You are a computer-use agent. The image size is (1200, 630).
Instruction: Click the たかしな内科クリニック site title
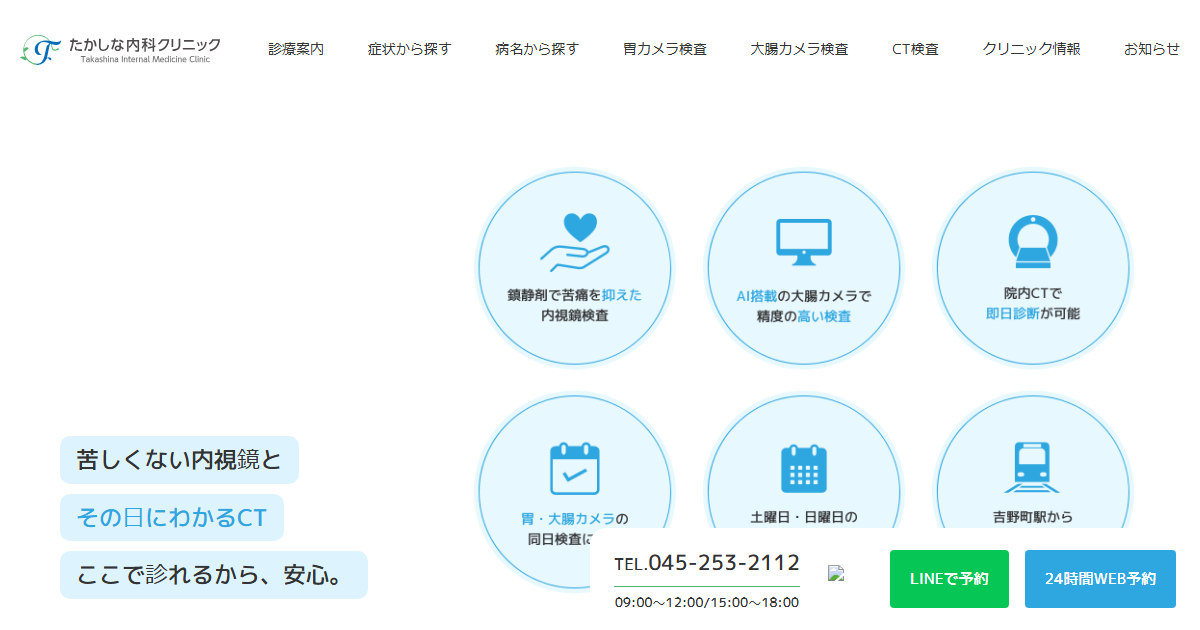[x=145, y=45]
